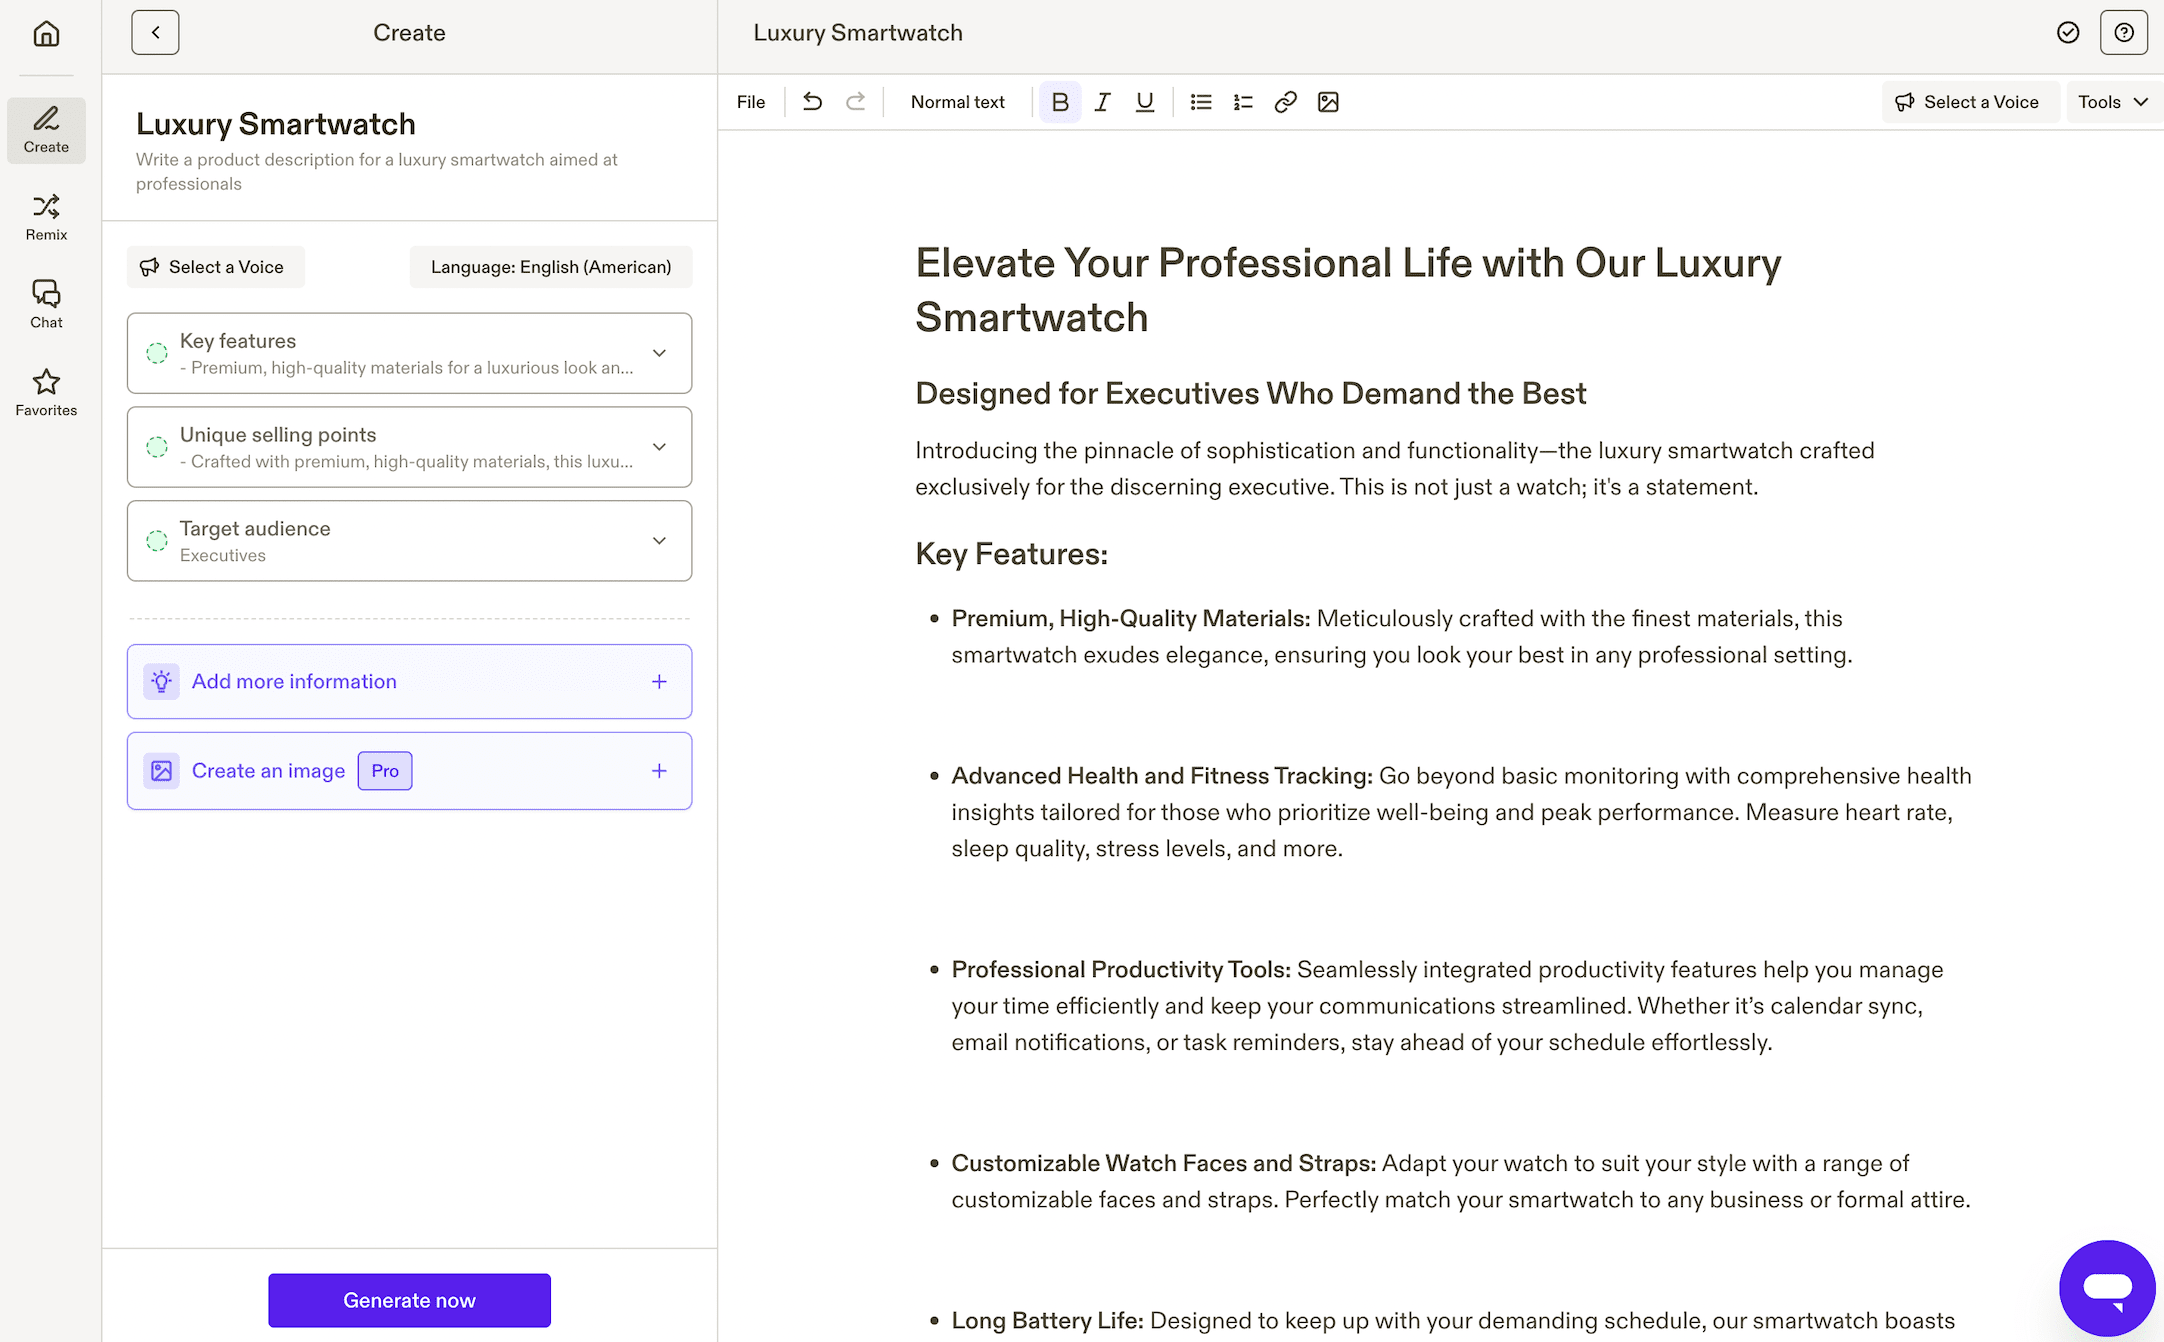Click the Undo icon

point(812,100)
